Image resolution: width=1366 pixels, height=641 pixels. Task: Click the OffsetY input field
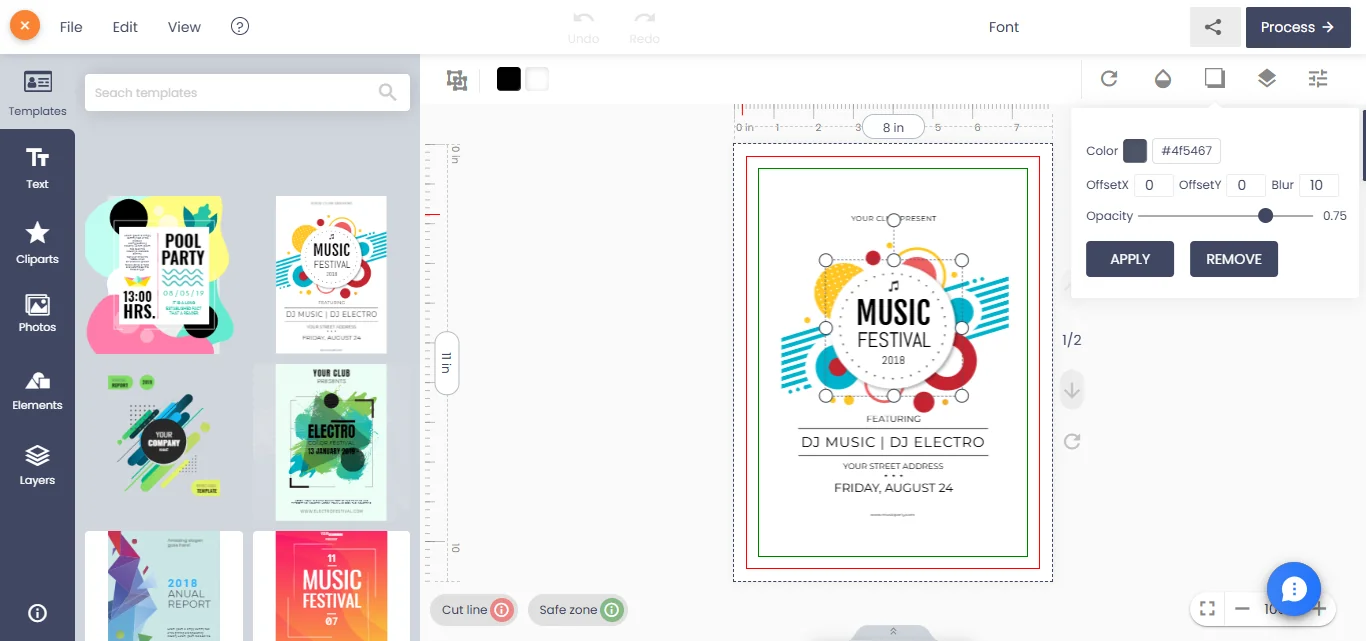tap(1245, 185)
